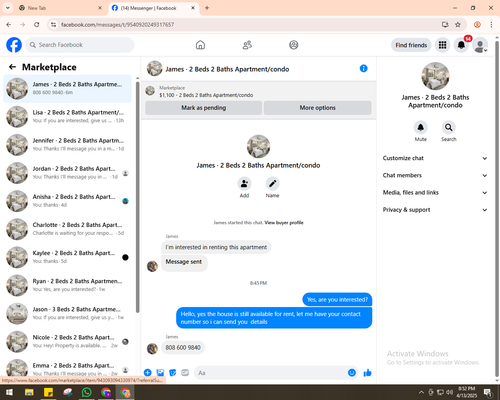Open the notifications bell
The width and height of the screenshot is (500, 400).
(461, 45)
